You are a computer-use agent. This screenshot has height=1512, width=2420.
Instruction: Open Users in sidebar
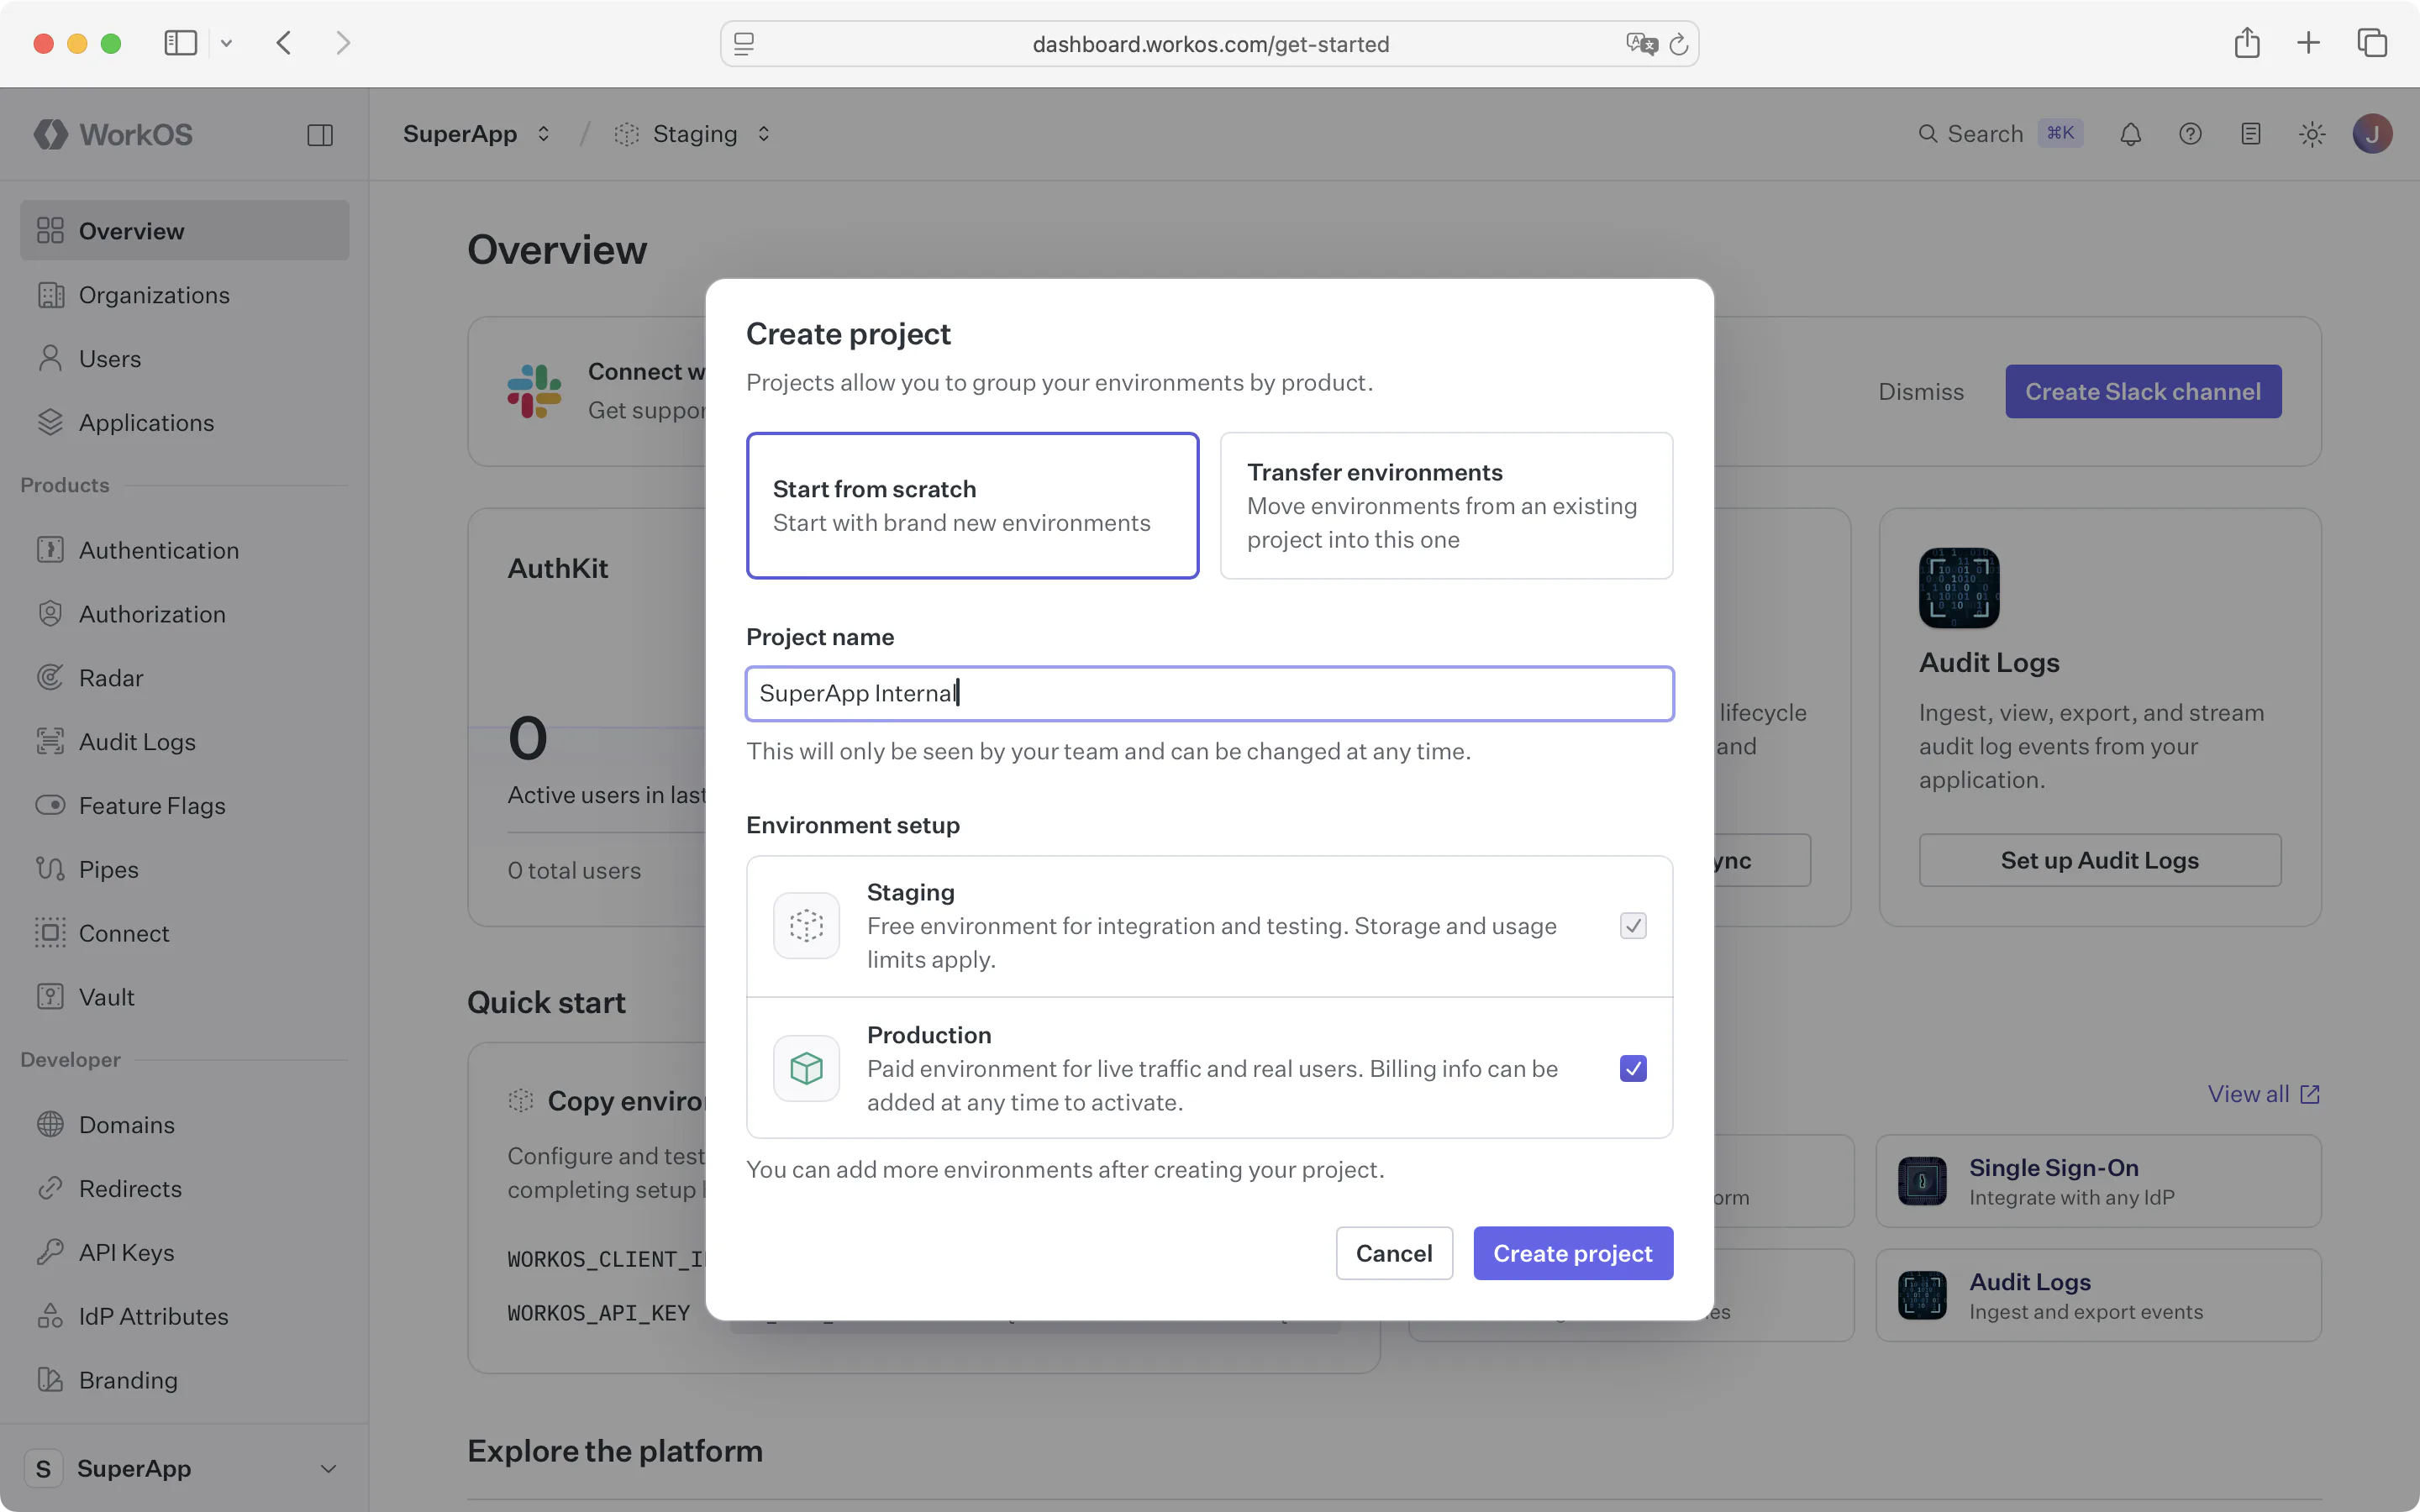point(184,359)
